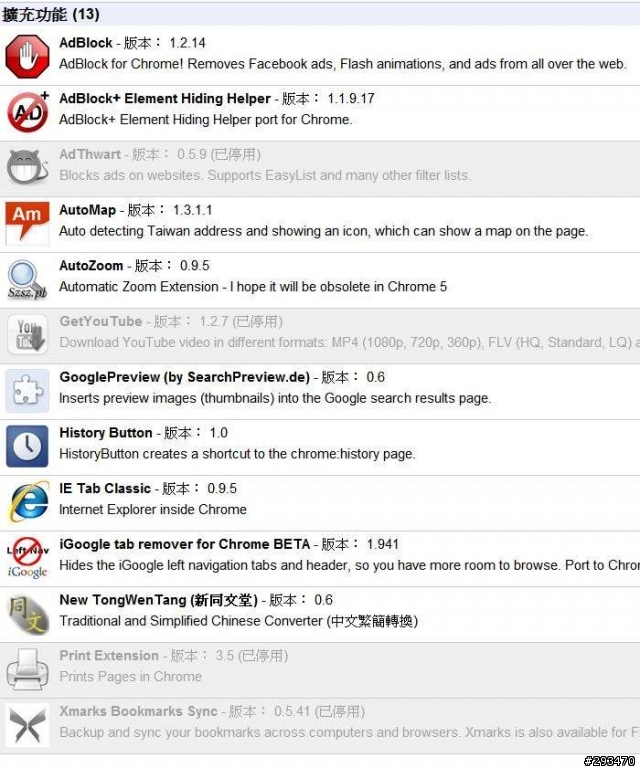Click the Xmarks Bookmarks Sync title
Screen dimensions: 640x769
tap(138, 711)
